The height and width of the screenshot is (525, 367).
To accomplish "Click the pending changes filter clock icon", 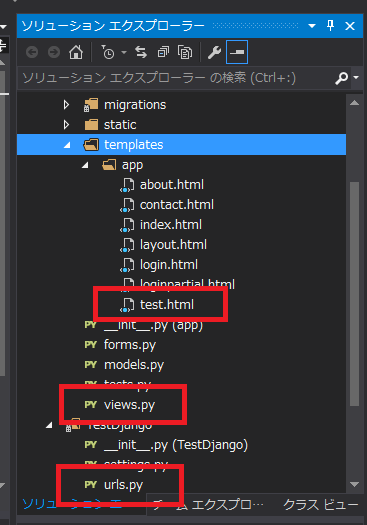I will click(108, 52).
